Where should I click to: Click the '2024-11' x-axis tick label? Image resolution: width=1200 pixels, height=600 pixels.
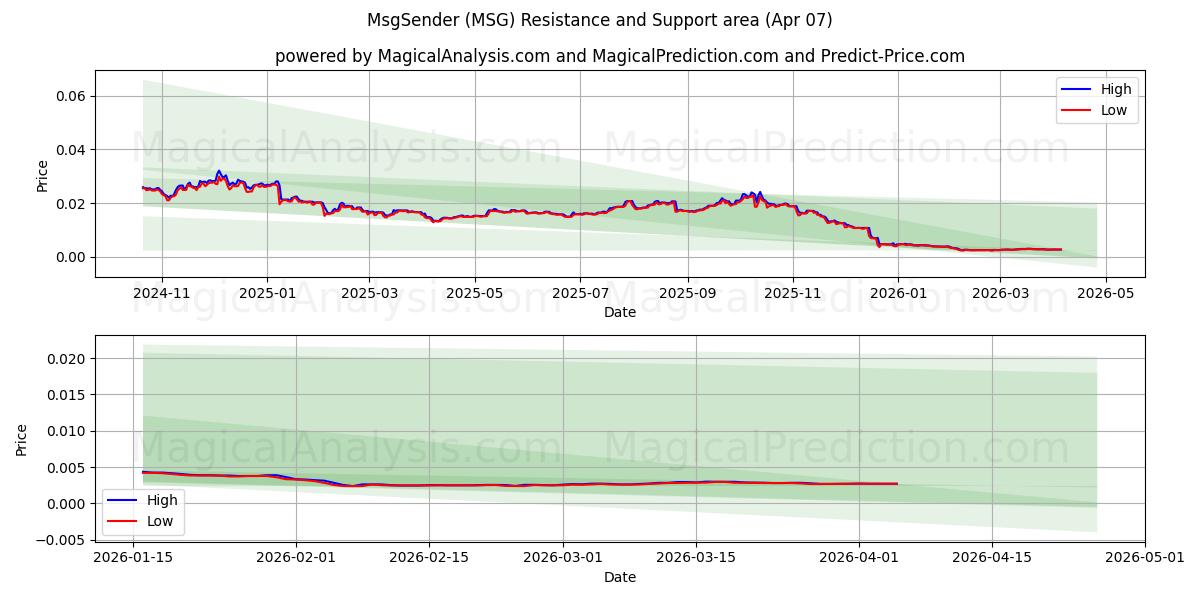click(x=162, y=293)
